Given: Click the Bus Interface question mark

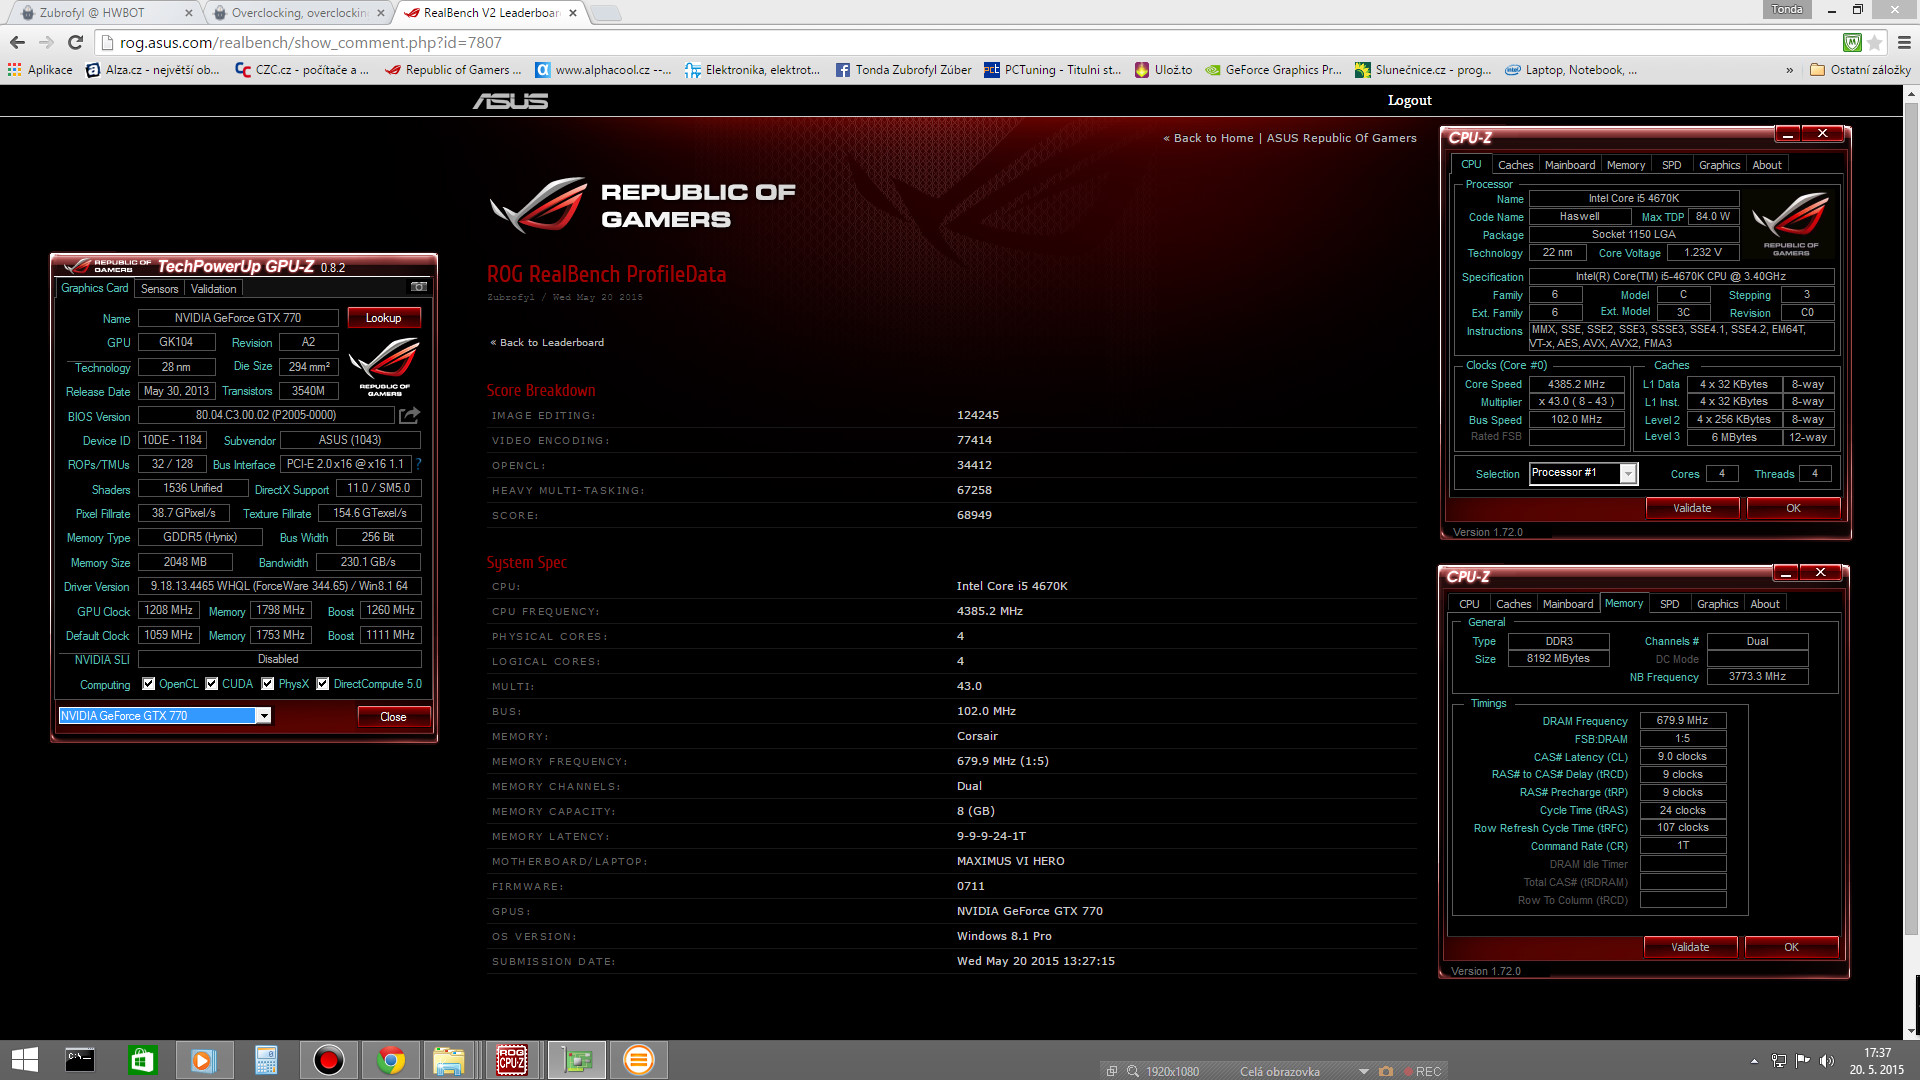Looking at the screenshot, I should coord(418,464).
